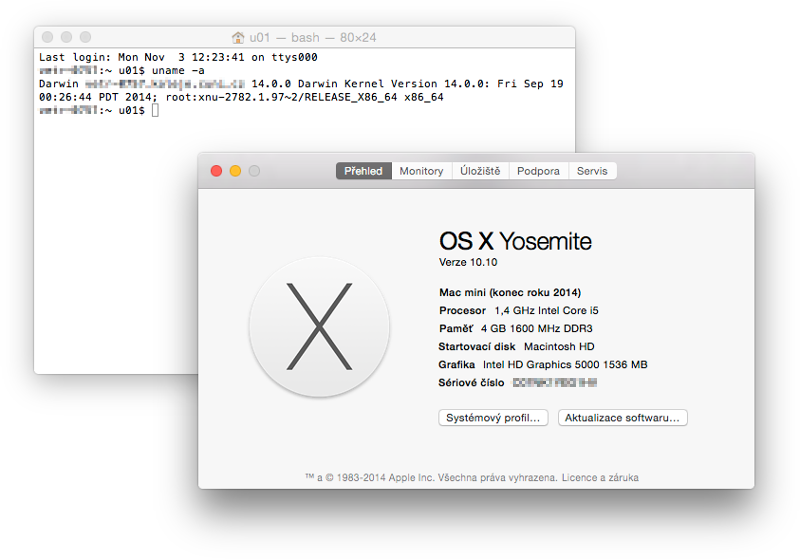Click the 'Licence a záruka' link

600,477
